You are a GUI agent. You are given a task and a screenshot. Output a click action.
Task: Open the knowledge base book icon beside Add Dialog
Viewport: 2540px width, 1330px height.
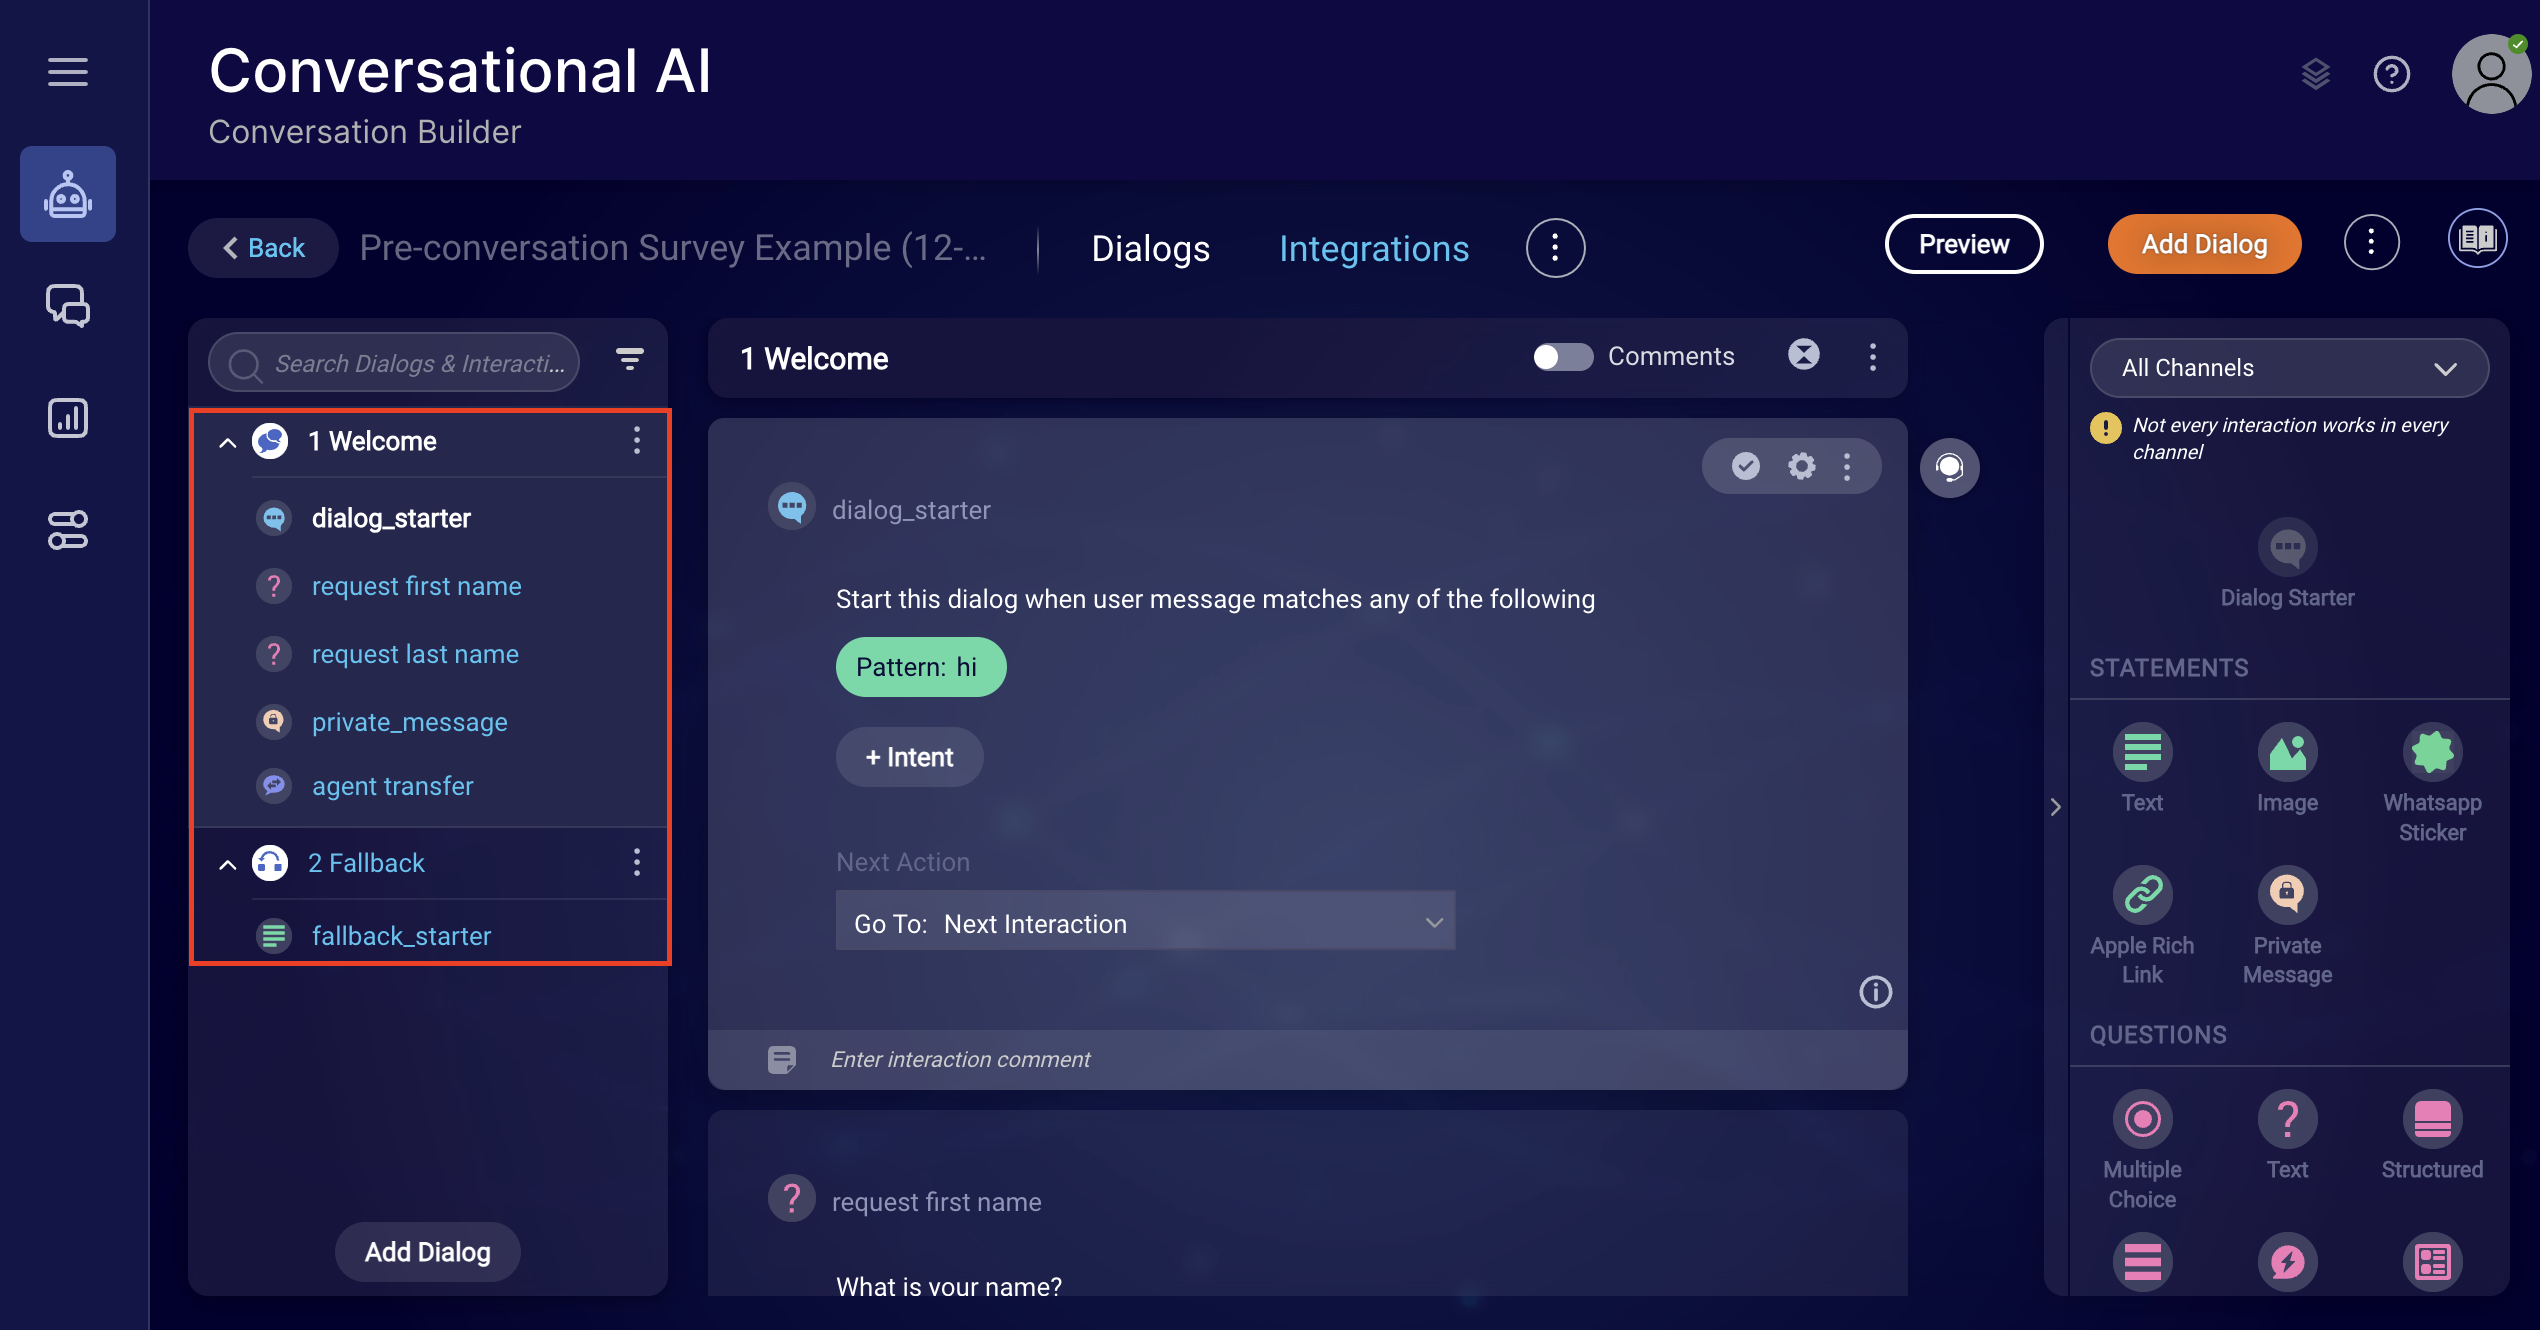(2477, 238)
